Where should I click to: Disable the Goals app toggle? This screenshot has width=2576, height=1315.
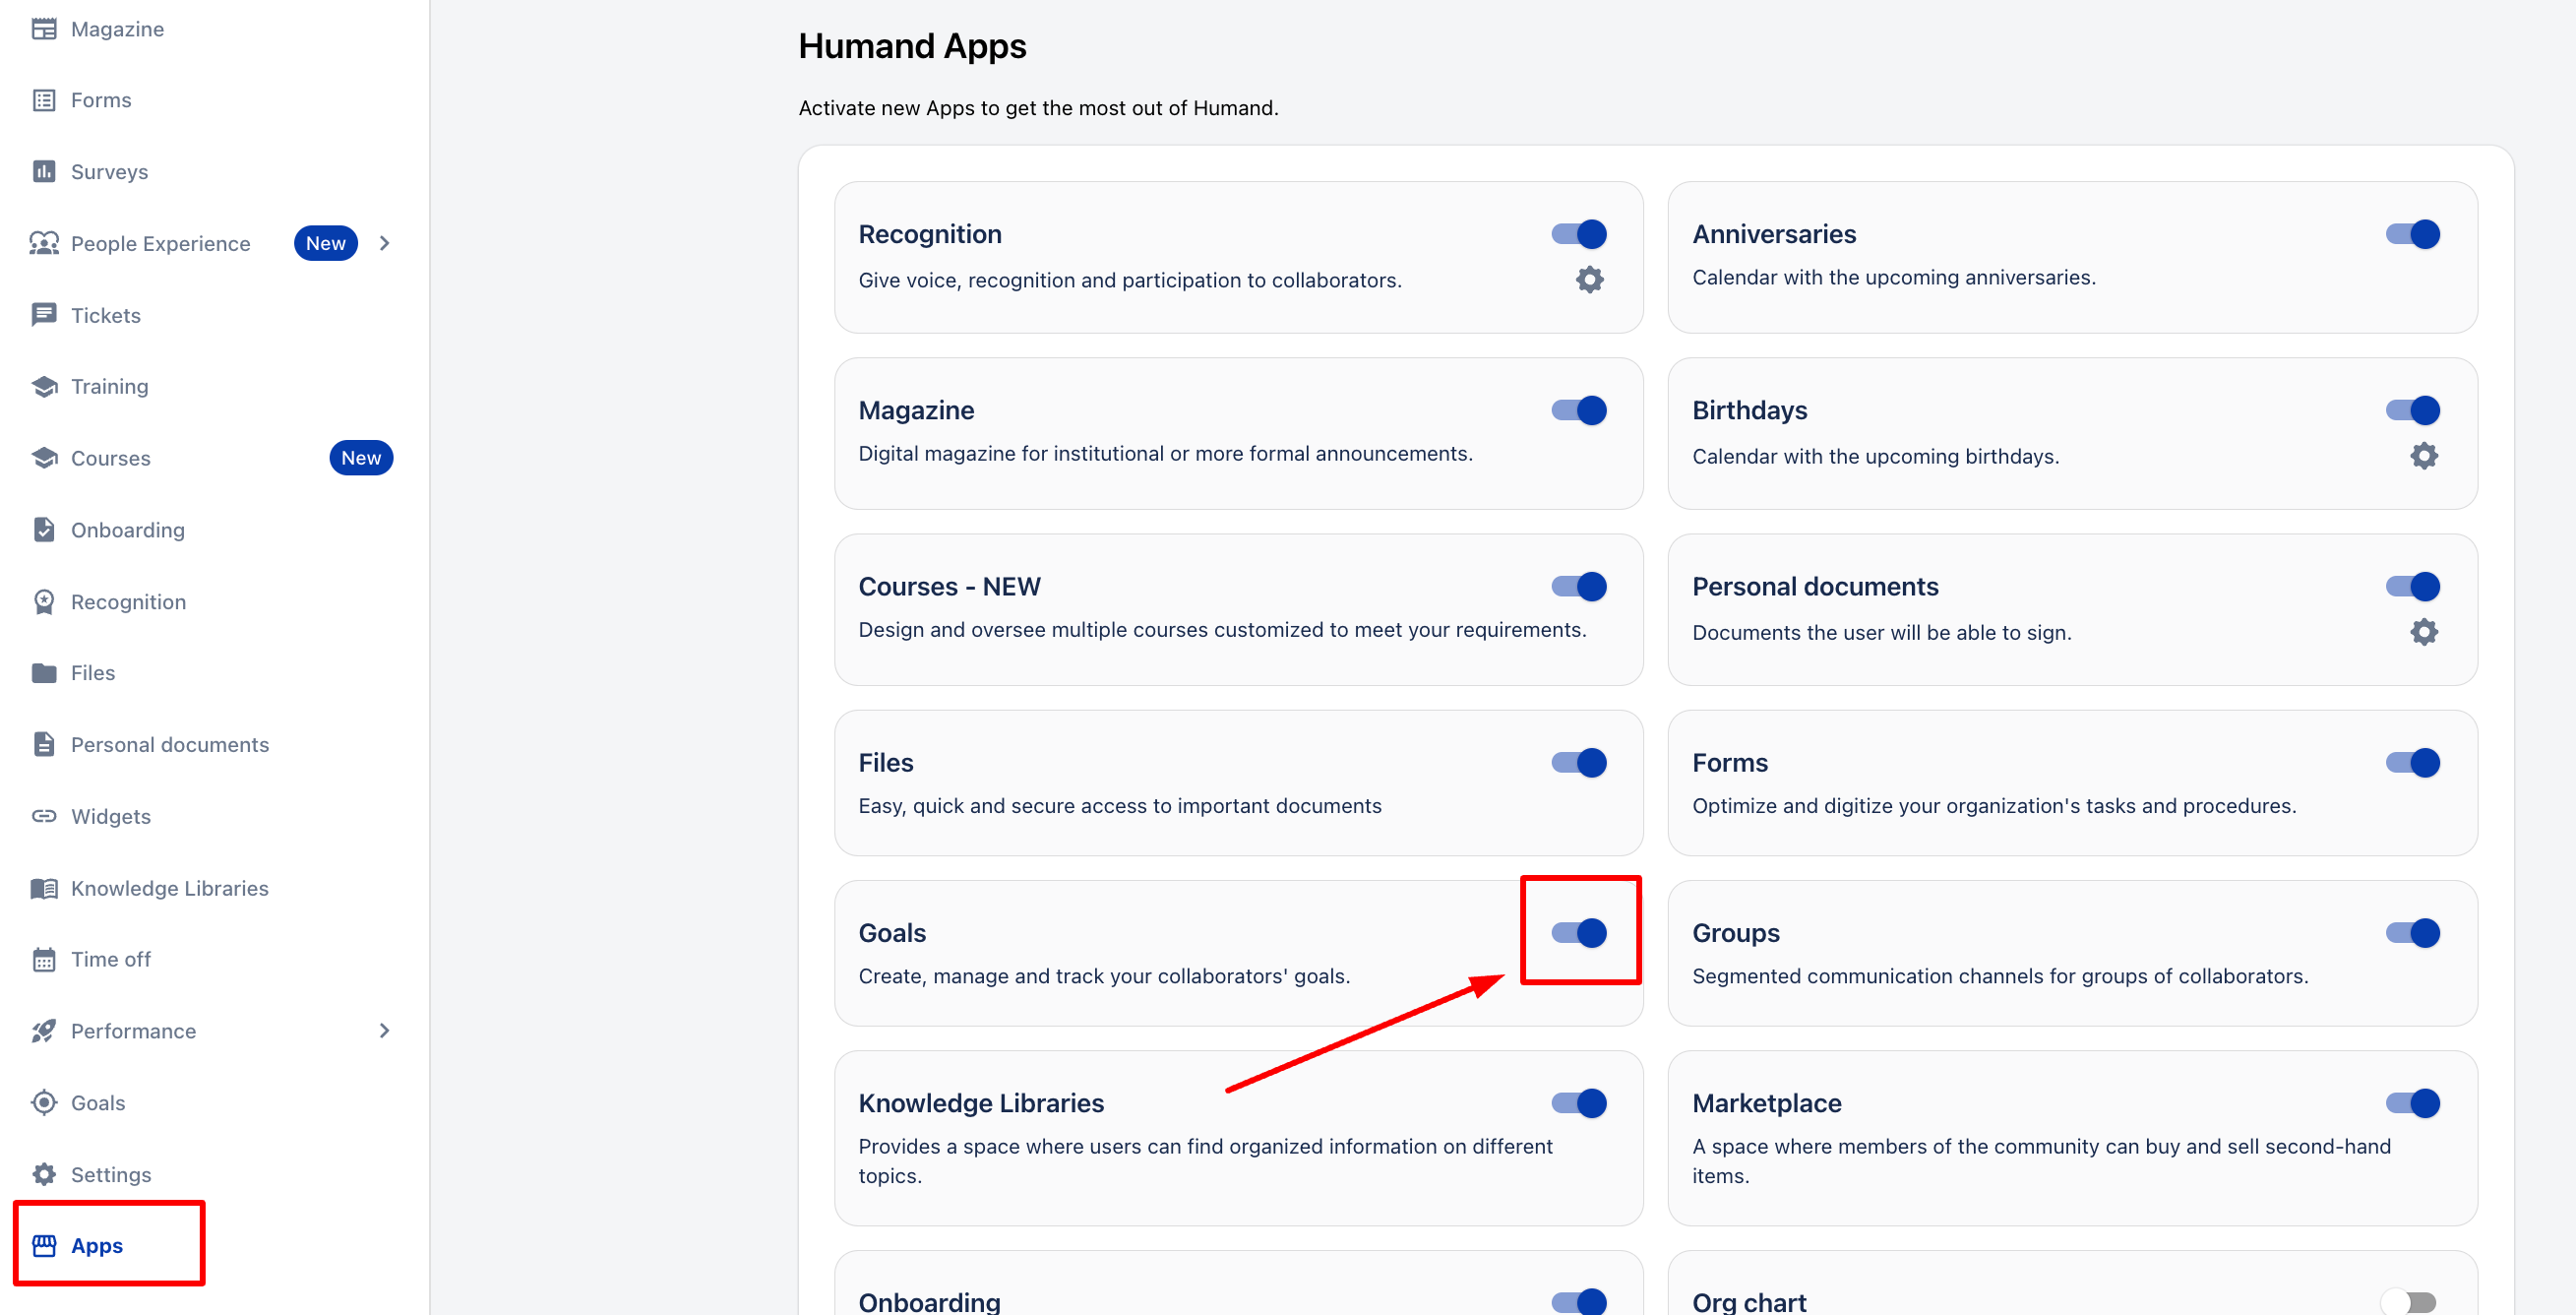click(1579, 933)
